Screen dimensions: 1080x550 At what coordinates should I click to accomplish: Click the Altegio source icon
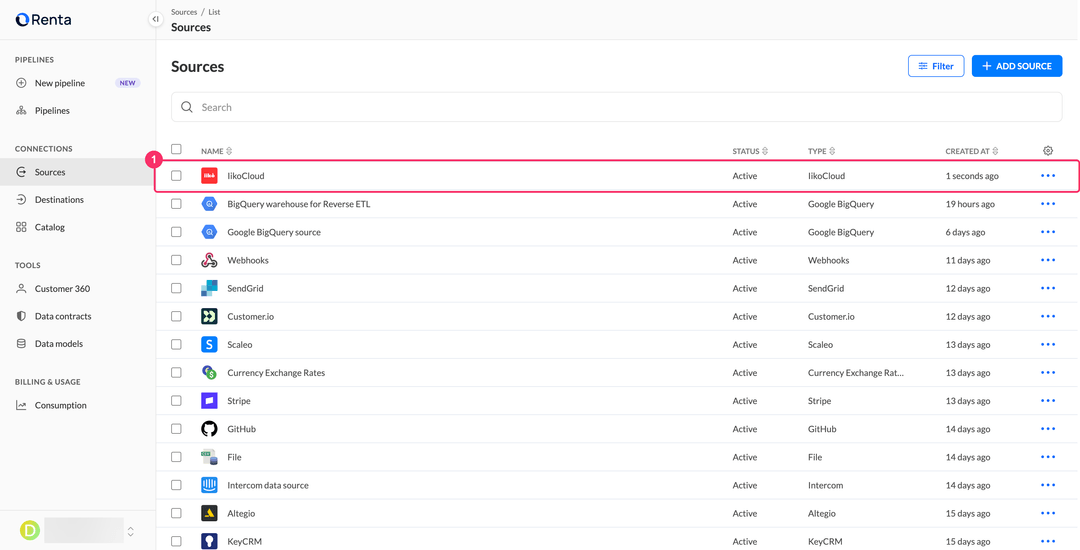pyautogui.click(x=209, y=514)
